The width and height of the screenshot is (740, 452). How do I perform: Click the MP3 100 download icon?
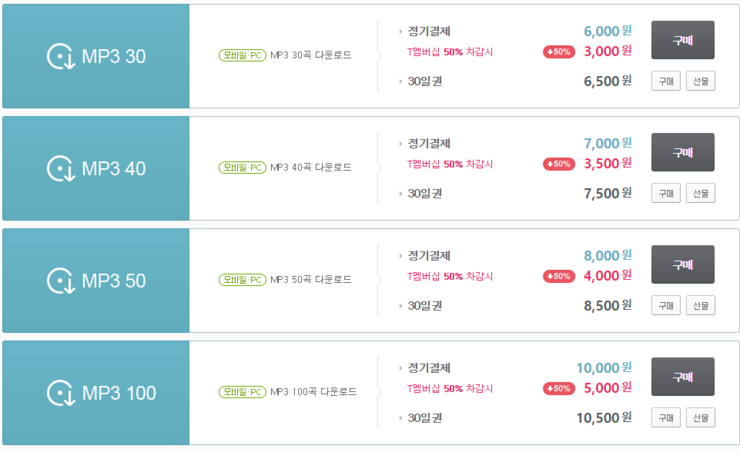click(x=61, y=393)
